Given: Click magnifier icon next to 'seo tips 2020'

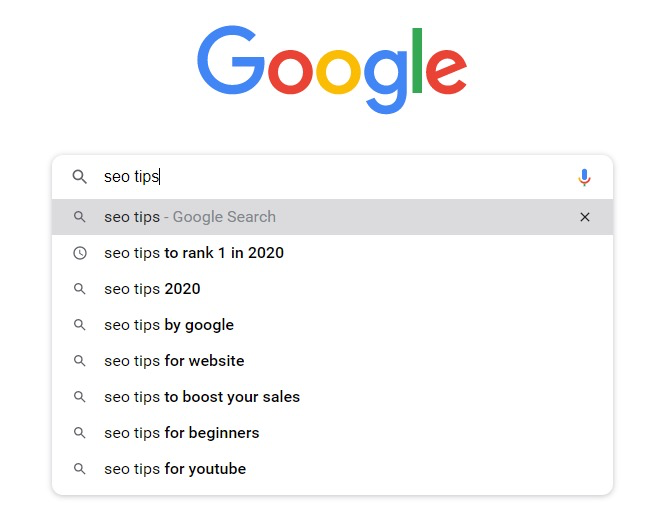Looking at the screenshot, I should click(x=79, y=289).
